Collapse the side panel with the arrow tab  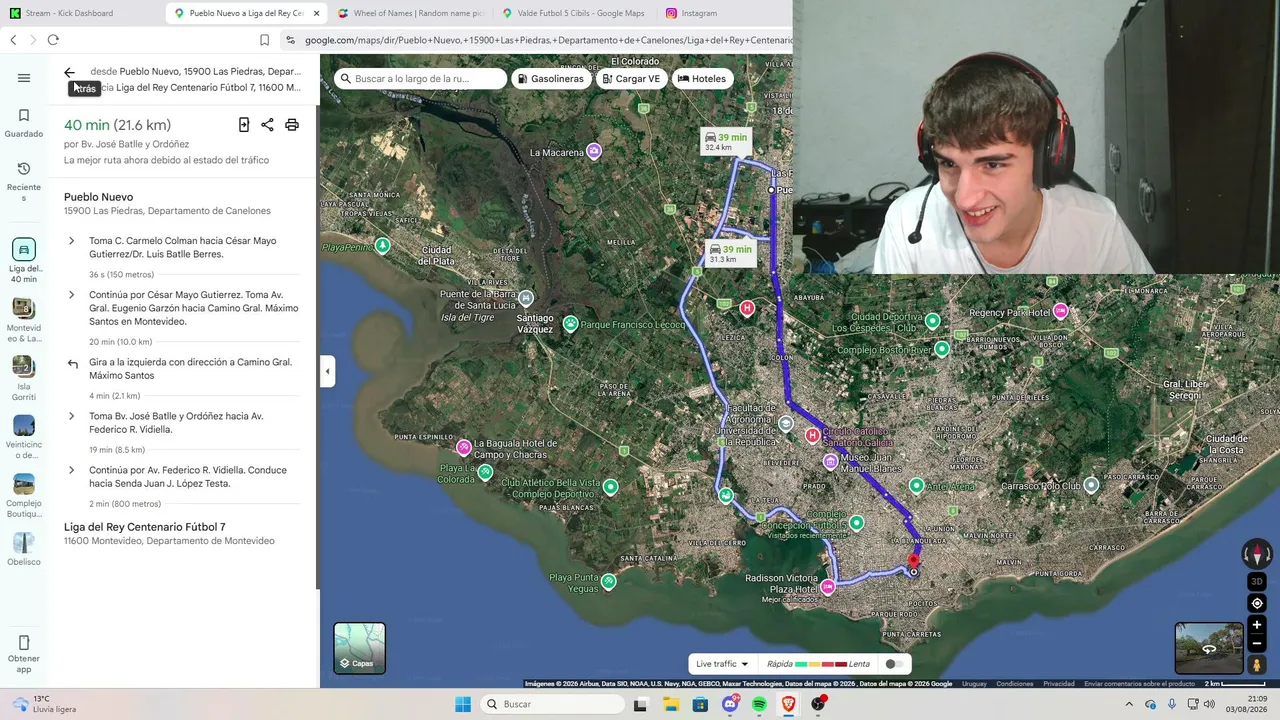pyautogui.click(x=327, y=371)
